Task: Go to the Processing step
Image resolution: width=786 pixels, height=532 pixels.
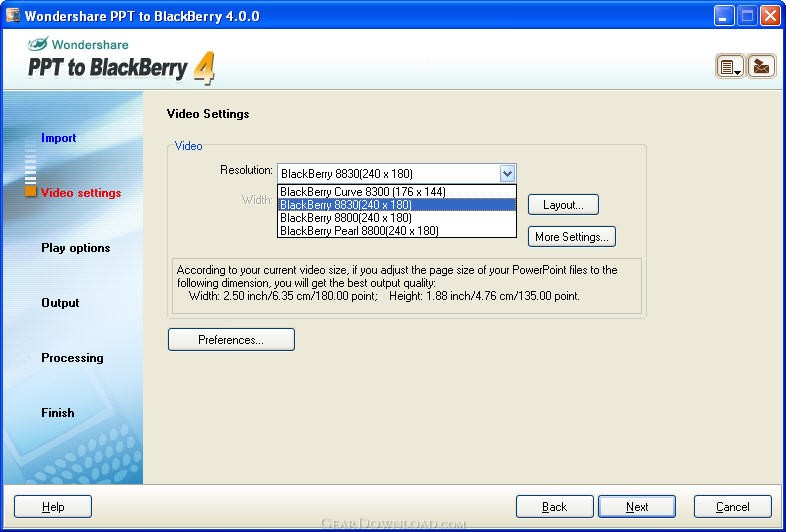Action: pos(72,358)
